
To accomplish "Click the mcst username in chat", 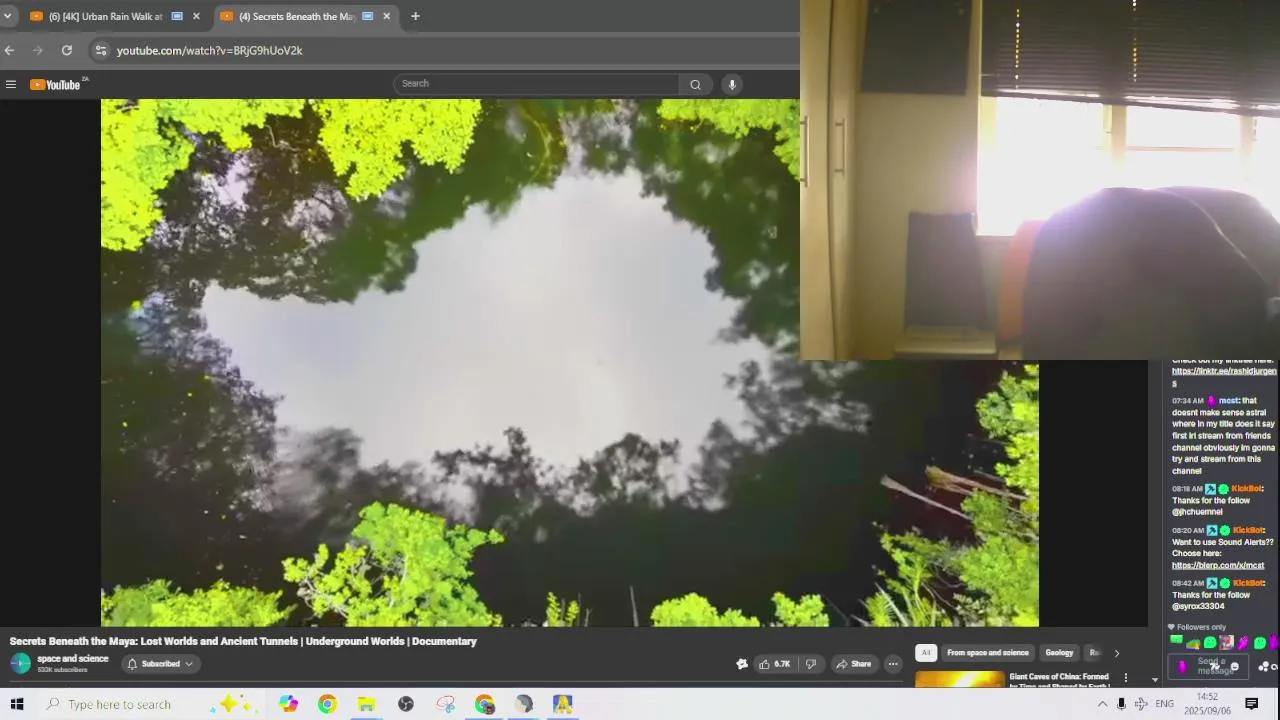I will coord(1228,401).
